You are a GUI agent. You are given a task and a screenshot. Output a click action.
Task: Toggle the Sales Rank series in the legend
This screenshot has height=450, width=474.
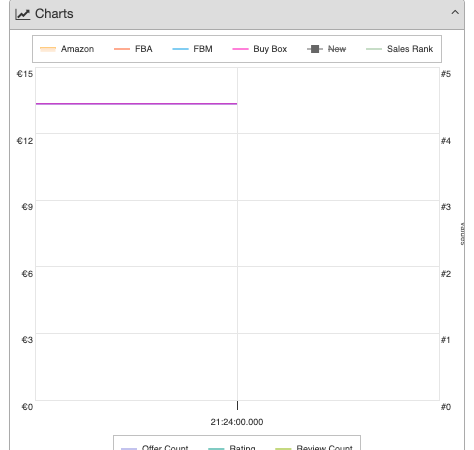[x=399, y=49]
